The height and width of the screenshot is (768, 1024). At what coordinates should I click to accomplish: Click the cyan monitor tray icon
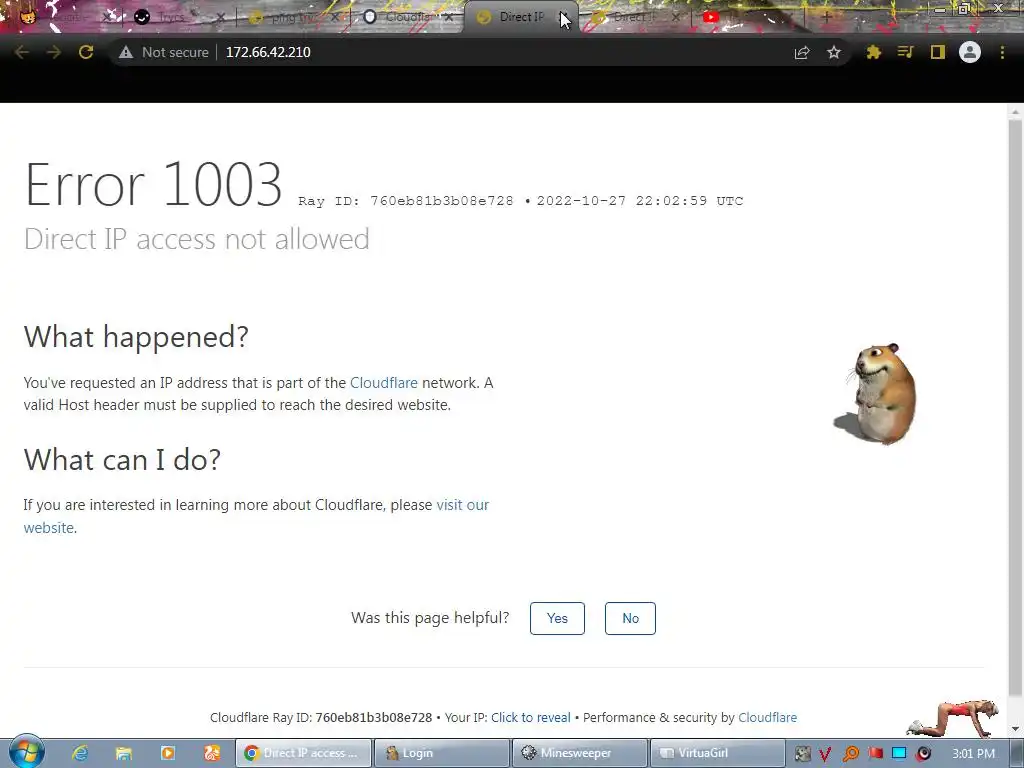pos(899,754)
